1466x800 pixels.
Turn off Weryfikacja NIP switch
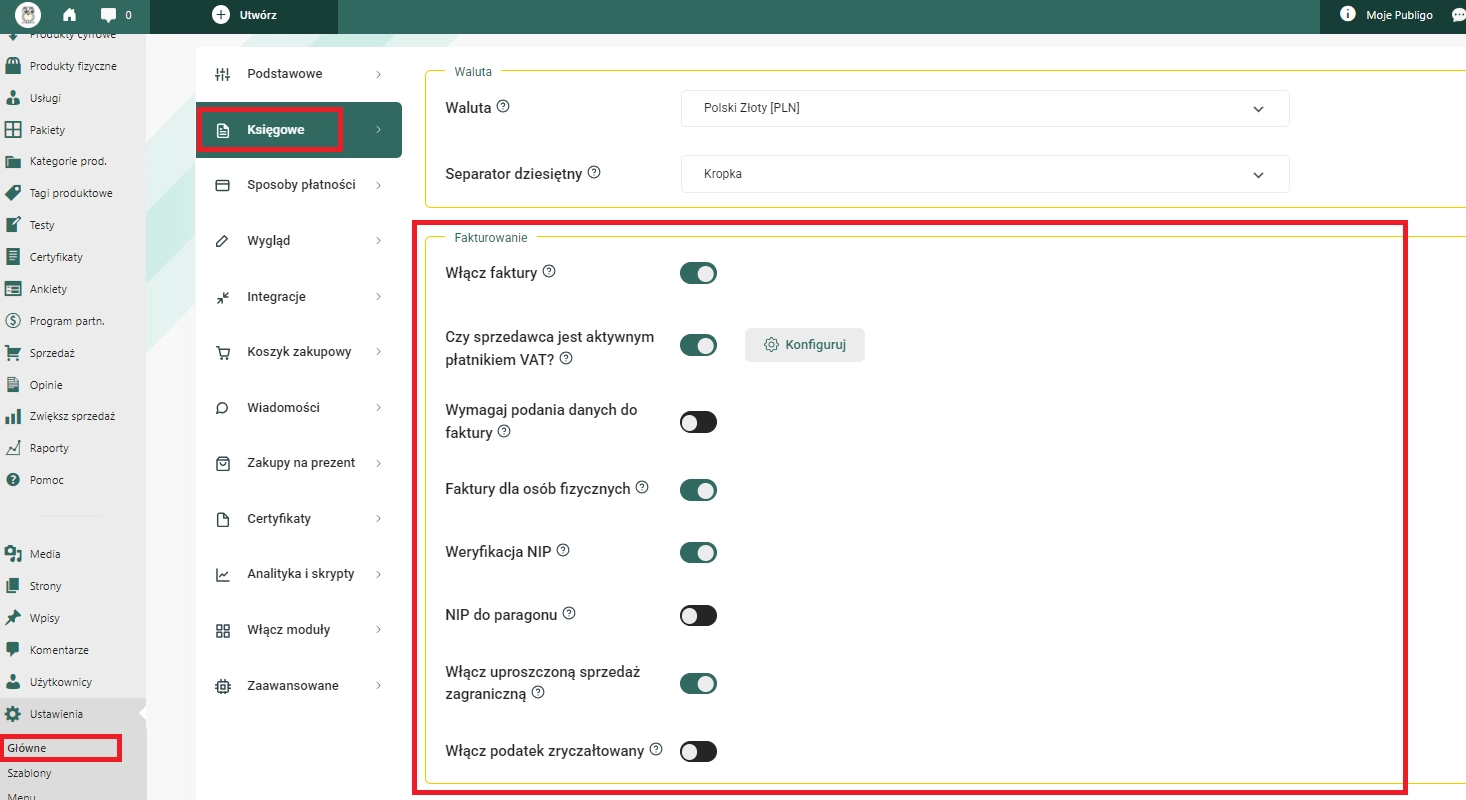[698, 552]
